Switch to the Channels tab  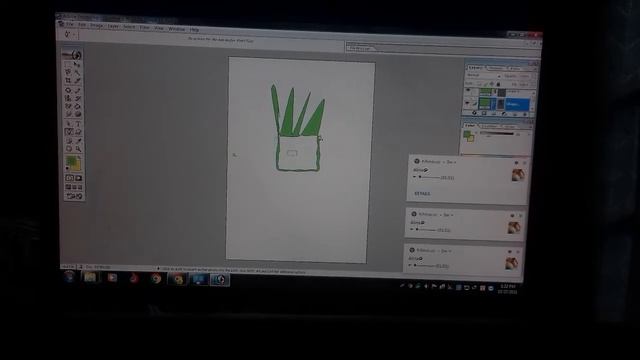click(496, 68)
